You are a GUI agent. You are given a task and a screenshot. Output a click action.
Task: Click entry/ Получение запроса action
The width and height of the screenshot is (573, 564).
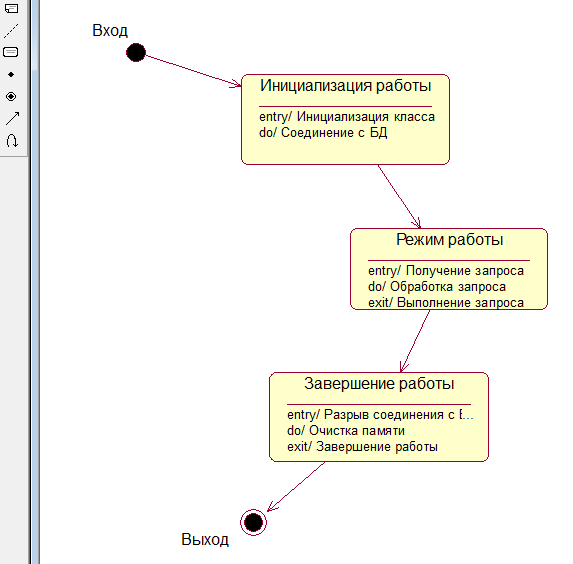(446, 270)
